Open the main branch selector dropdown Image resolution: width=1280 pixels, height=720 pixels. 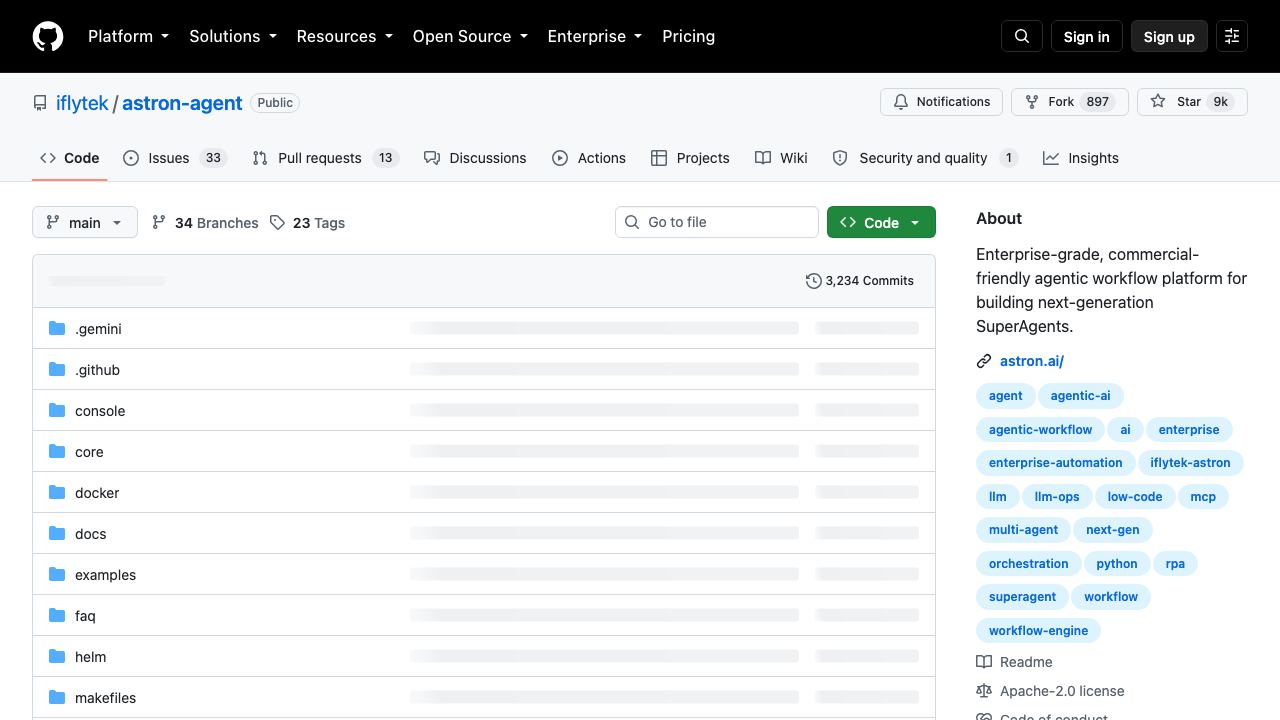85,222
